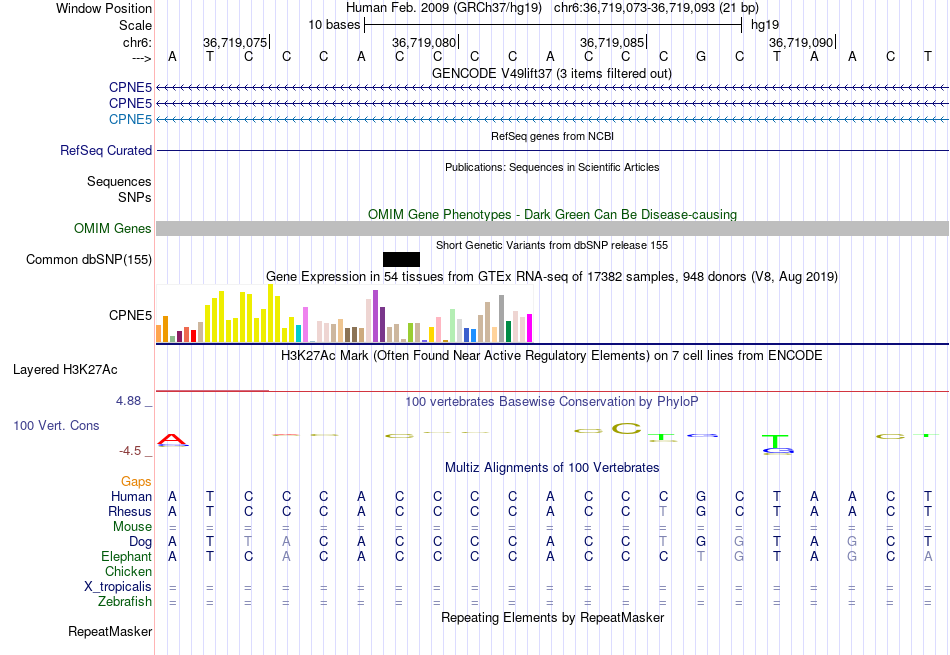Click the orange Gaps label
The width and height of the screenshot is (950, 655).
[136, 481]
